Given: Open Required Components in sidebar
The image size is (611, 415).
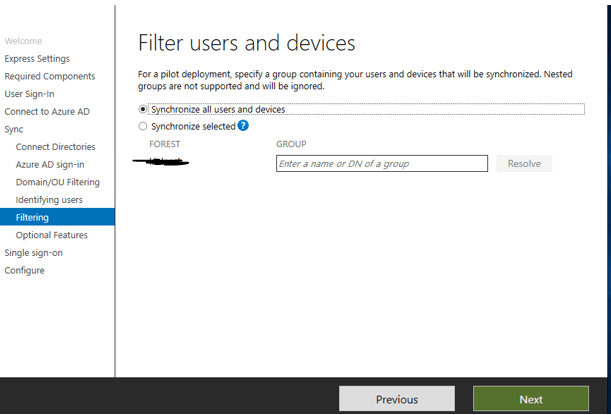Looking at the screenshot, I should pos(50,76).
